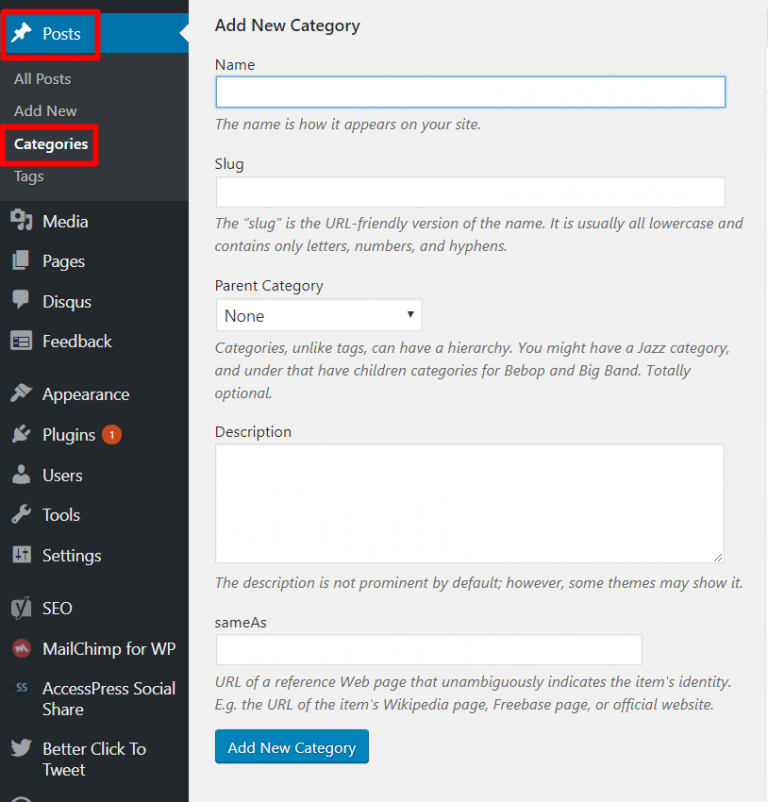Screen dimensions: 768x802
Task: Go to All Posts
Action: 42,78
